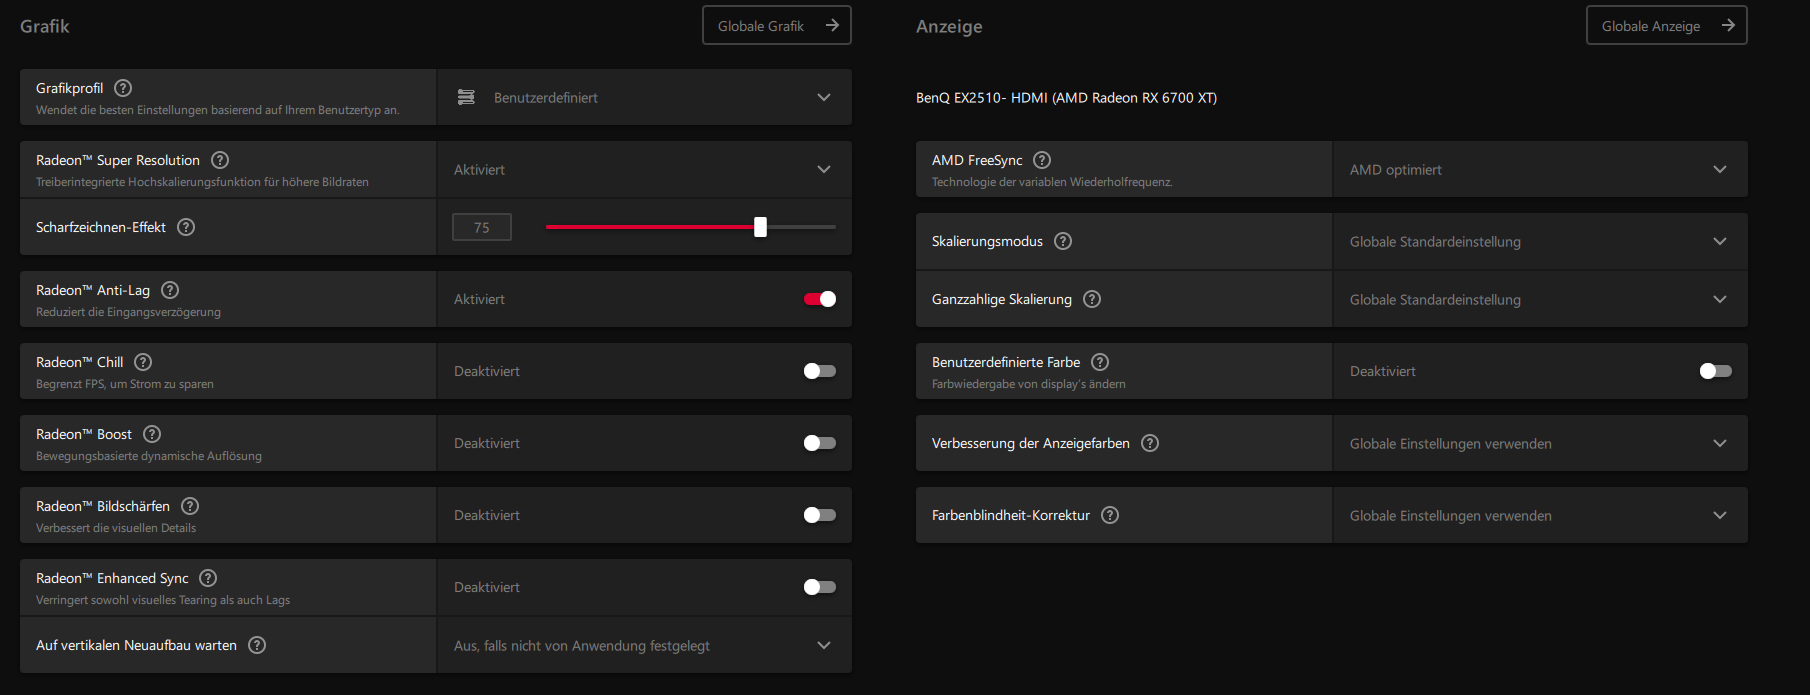Go to Globale Anzeige settings
1810x695 pixels.
click(1666, 26)
